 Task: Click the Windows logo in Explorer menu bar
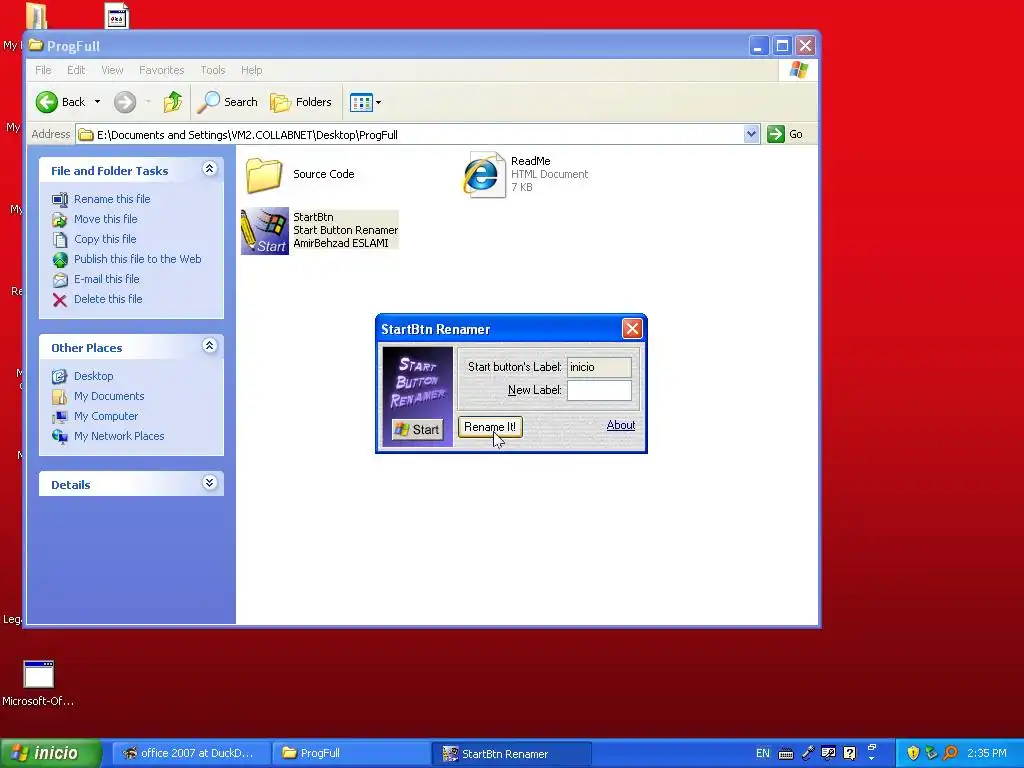(x=798, y=70)
